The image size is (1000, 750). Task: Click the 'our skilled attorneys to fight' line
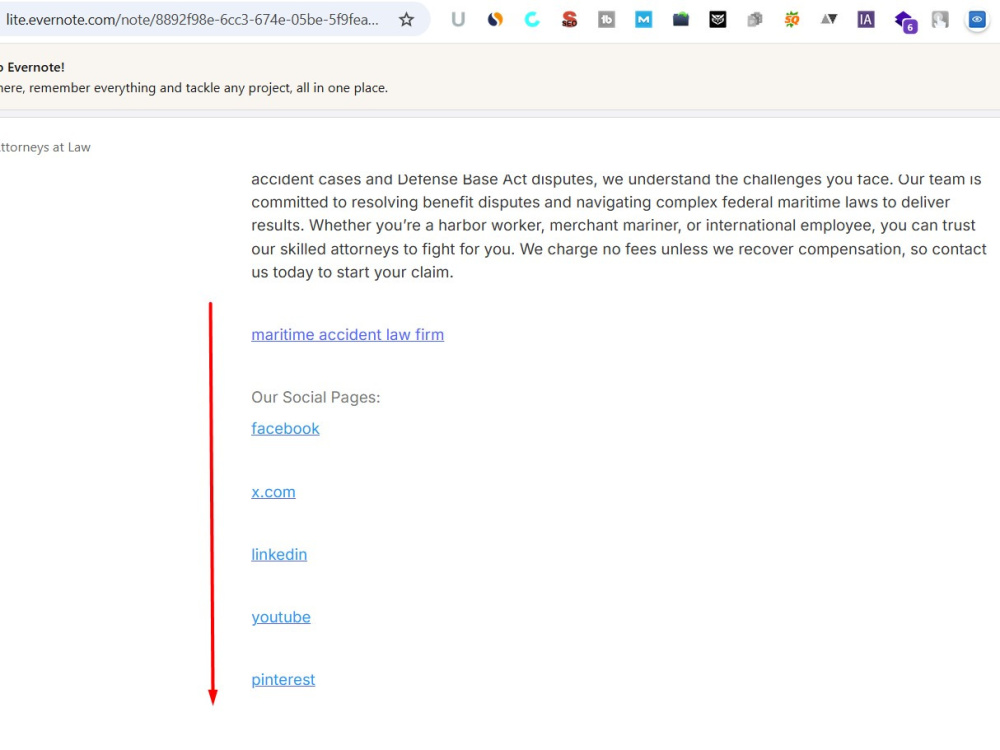619,249
